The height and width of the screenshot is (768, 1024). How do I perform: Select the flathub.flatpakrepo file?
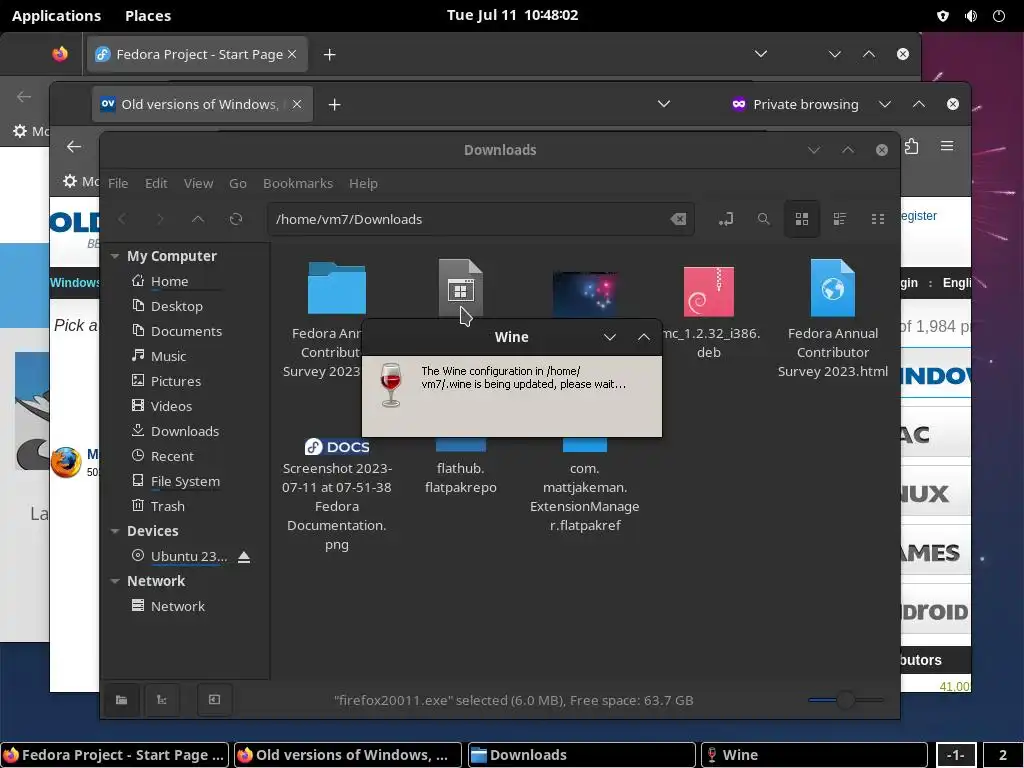460,478
